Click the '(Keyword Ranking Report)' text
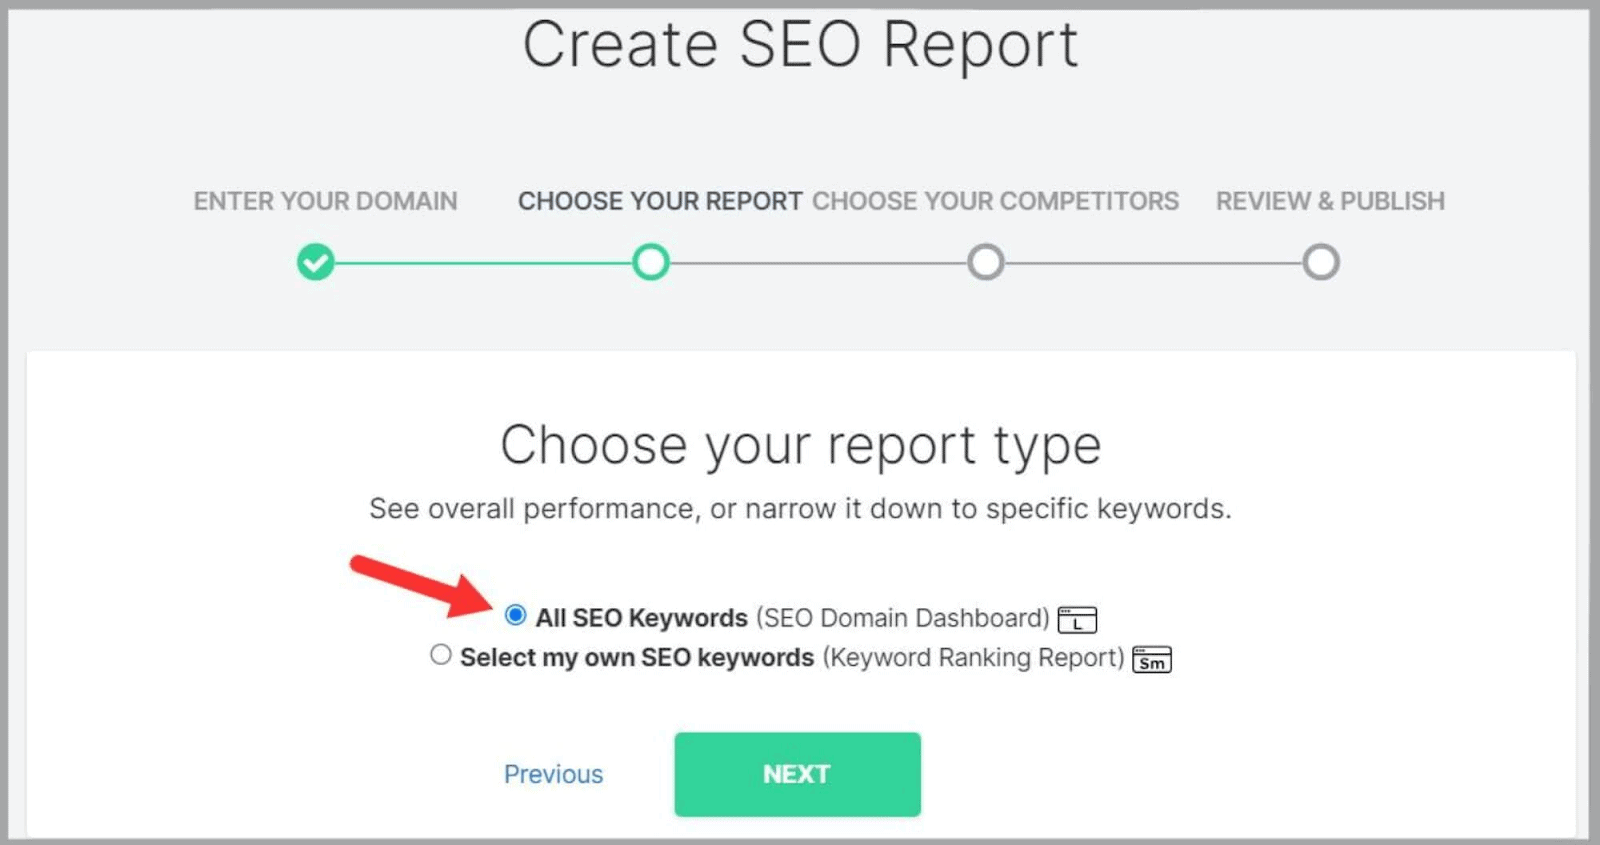The image size is (1600, 845). [x=973, y=658]
